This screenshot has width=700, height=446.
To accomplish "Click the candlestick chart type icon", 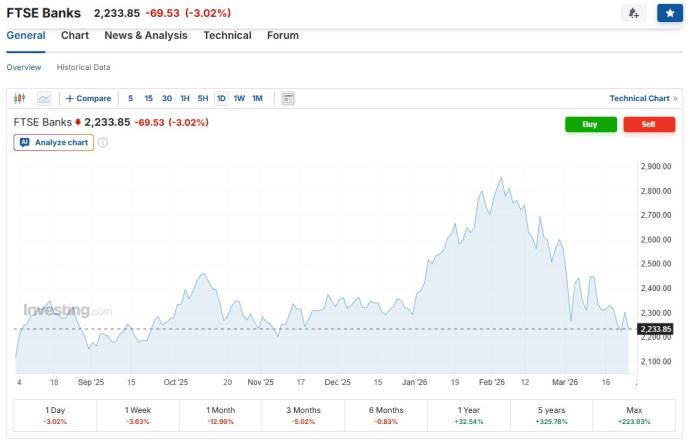I will coord(20,98).
